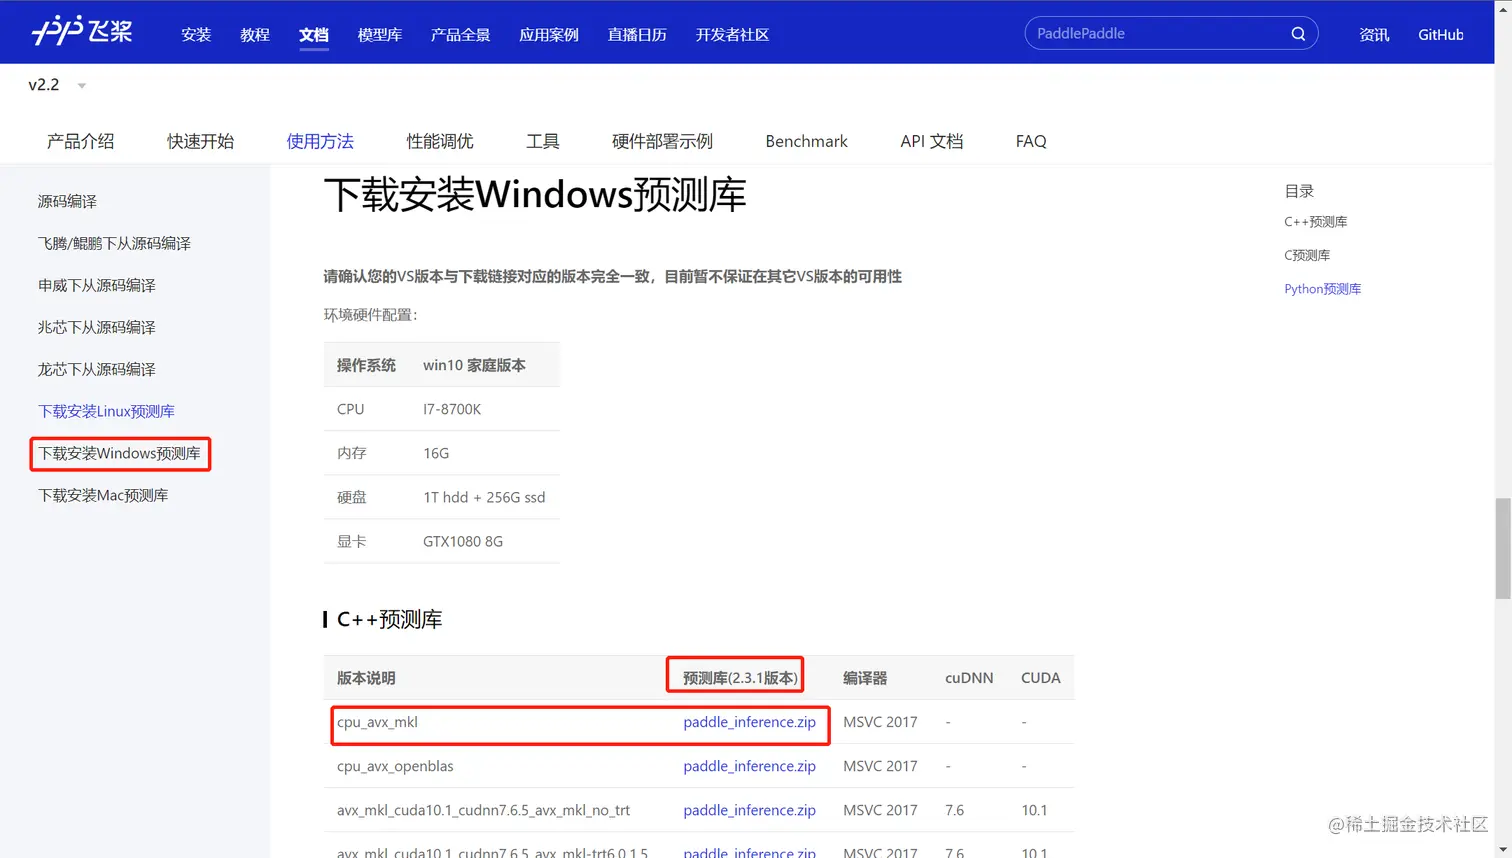Image resolution: width=1512 pixels, height=858 pixels.
Task: Click the page vertical scrollbar thumb
Action: tap(1503, 548)
